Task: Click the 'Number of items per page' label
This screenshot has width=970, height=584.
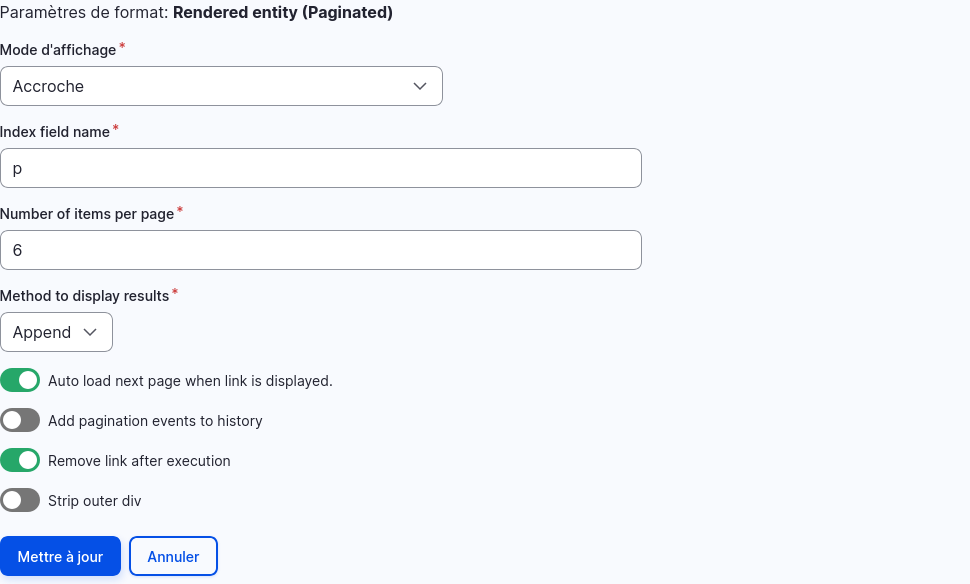Action: (x=87, y=214)
